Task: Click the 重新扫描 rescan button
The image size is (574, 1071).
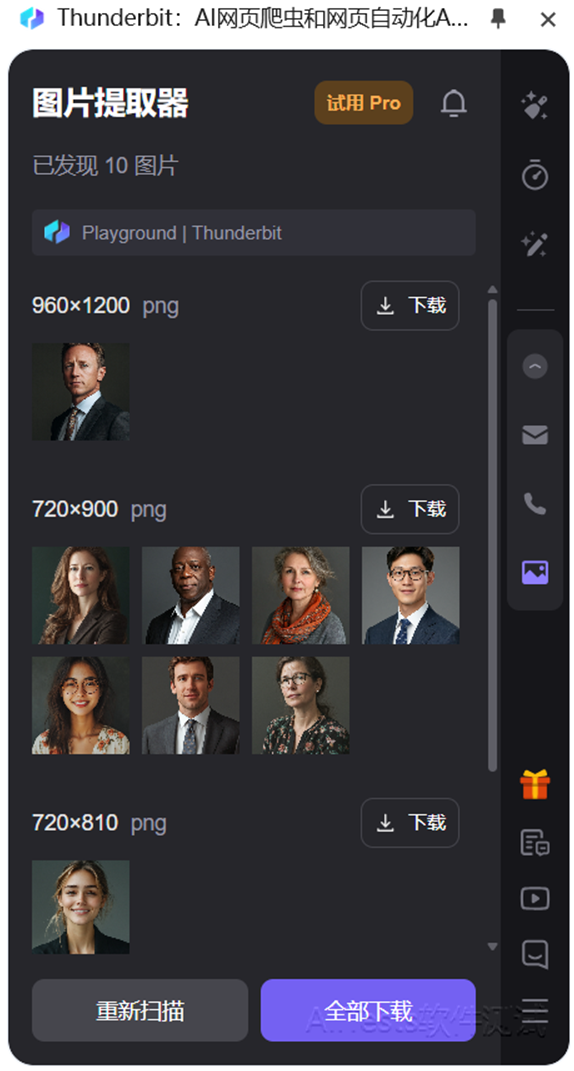Action: (139, 1010)
